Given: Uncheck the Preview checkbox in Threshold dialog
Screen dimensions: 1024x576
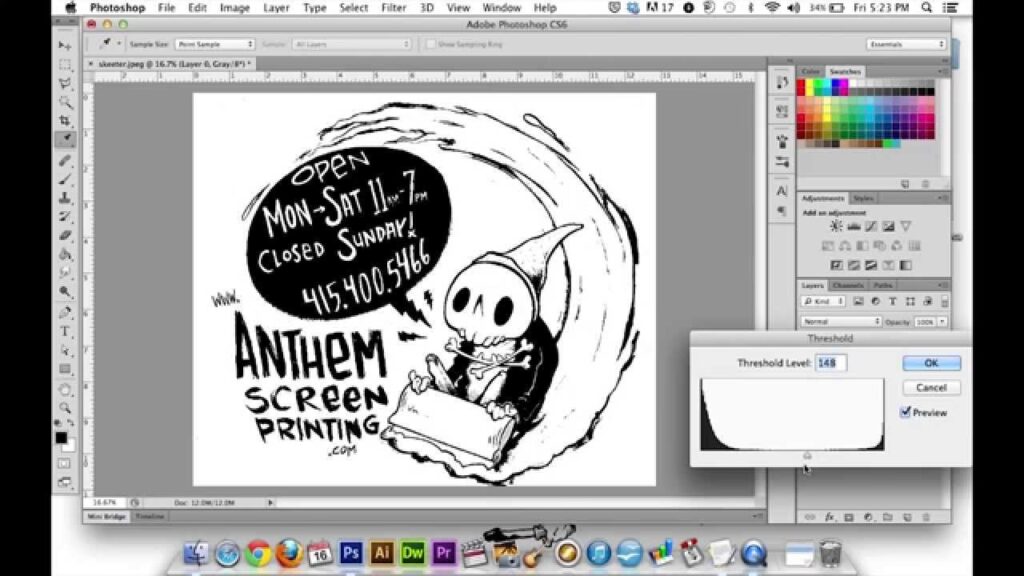Looking at the screenshot, I should tap(906, 412).
